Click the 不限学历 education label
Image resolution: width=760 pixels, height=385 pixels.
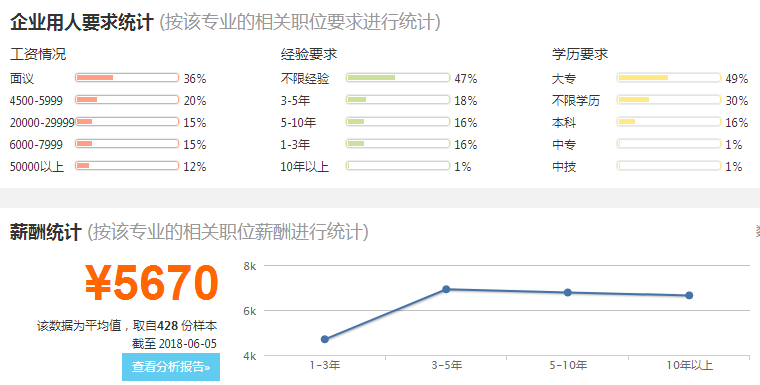point(576,100)
